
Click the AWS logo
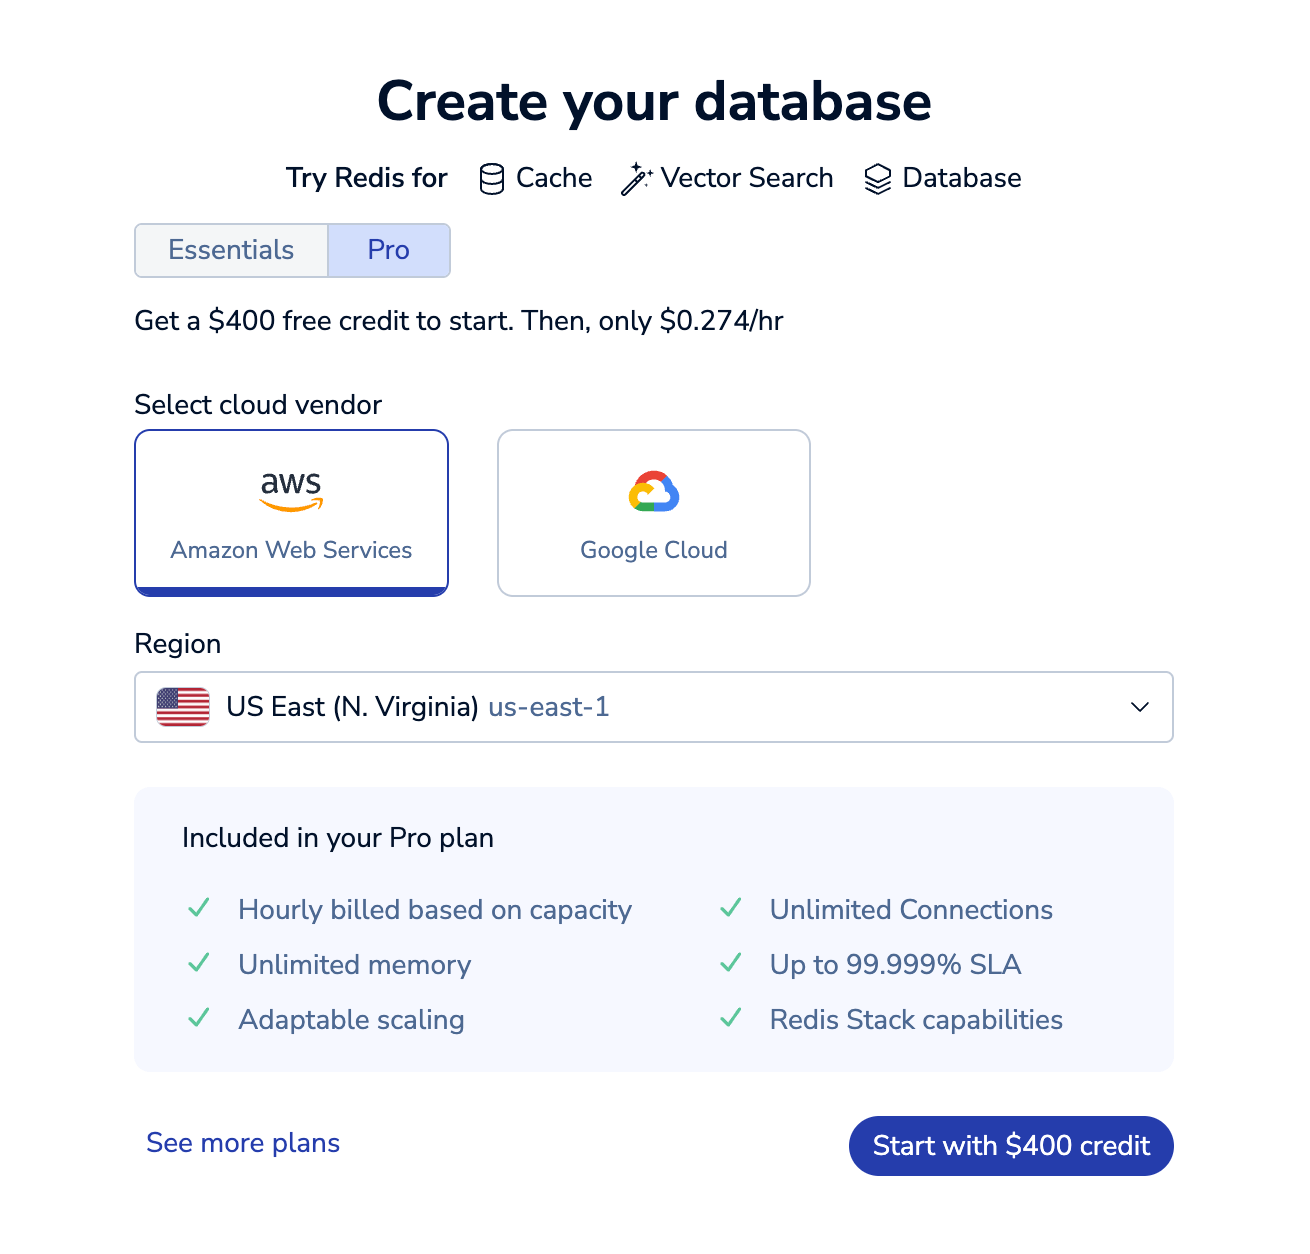click(x=291, y=491)
